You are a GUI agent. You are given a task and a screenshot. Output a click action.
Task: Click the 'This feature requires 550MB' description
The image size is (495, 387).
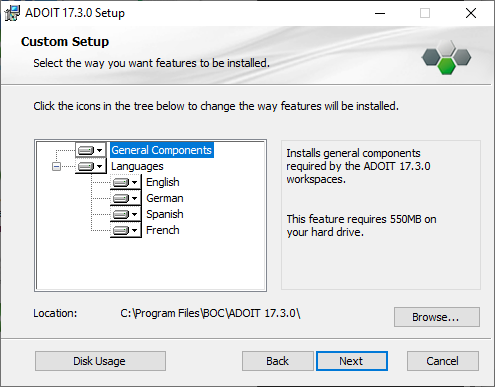(361, 225)
